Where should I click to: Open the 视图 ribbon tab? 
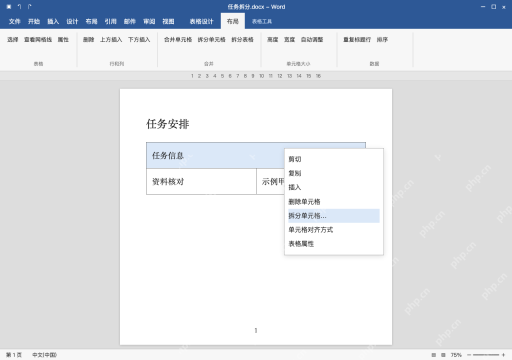(168, 21)
